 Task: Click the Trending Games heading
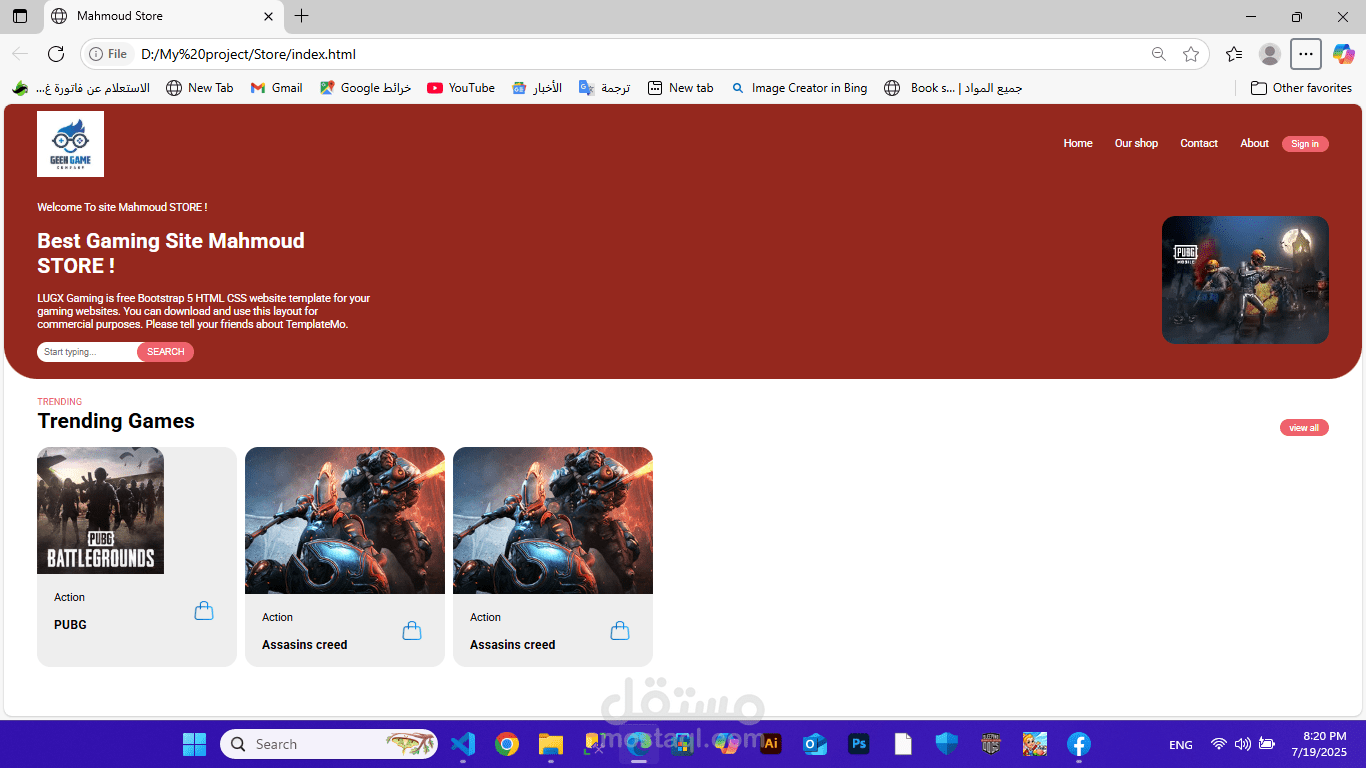[116, 421]
